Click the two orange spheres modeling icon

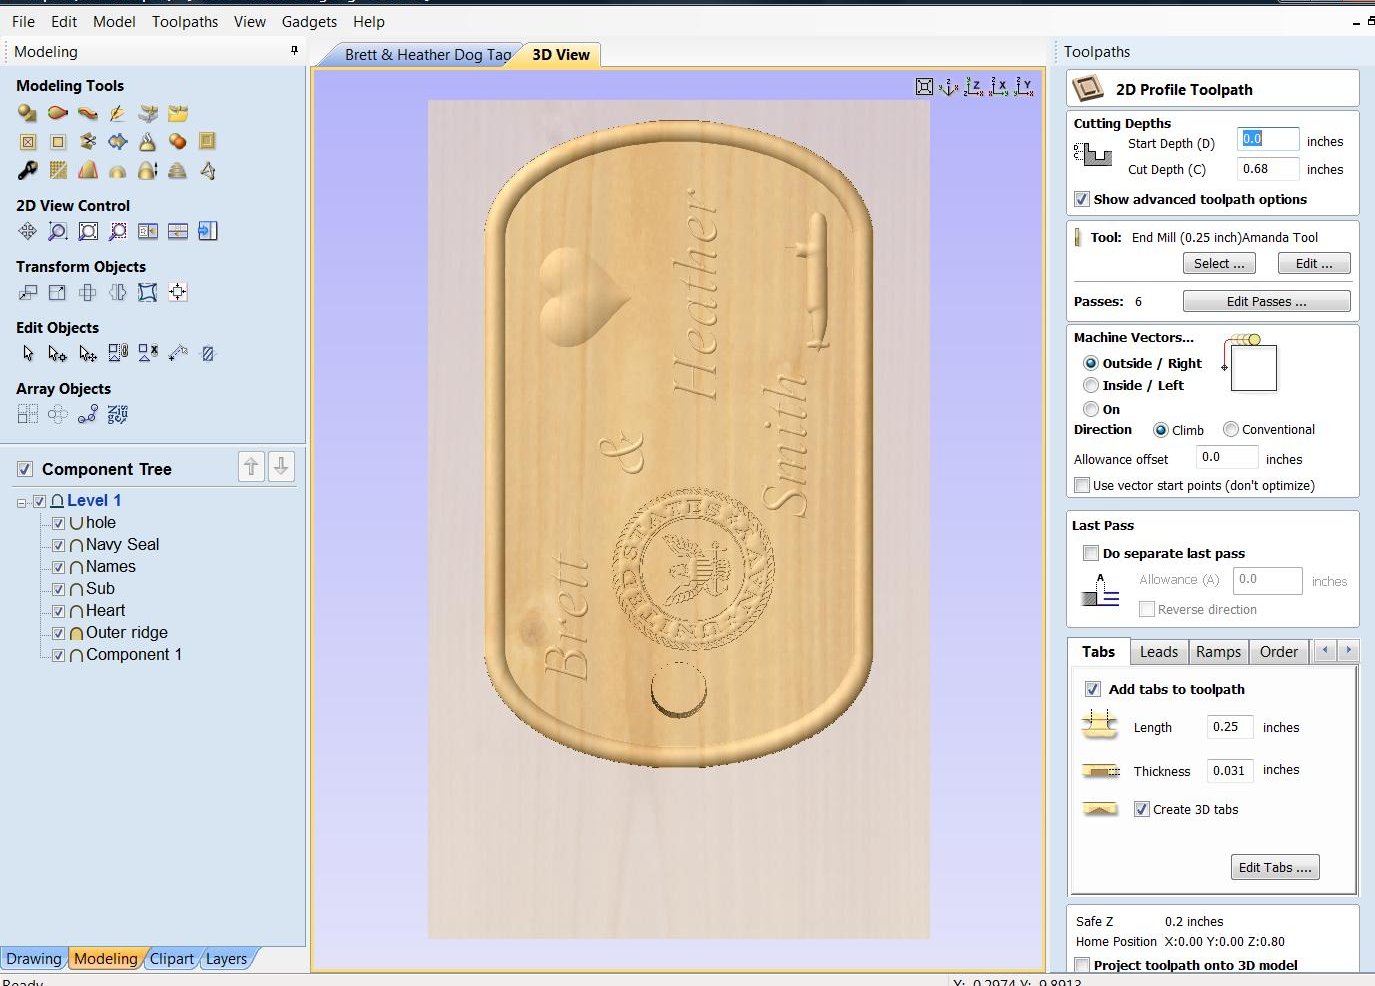click(178, 141)
